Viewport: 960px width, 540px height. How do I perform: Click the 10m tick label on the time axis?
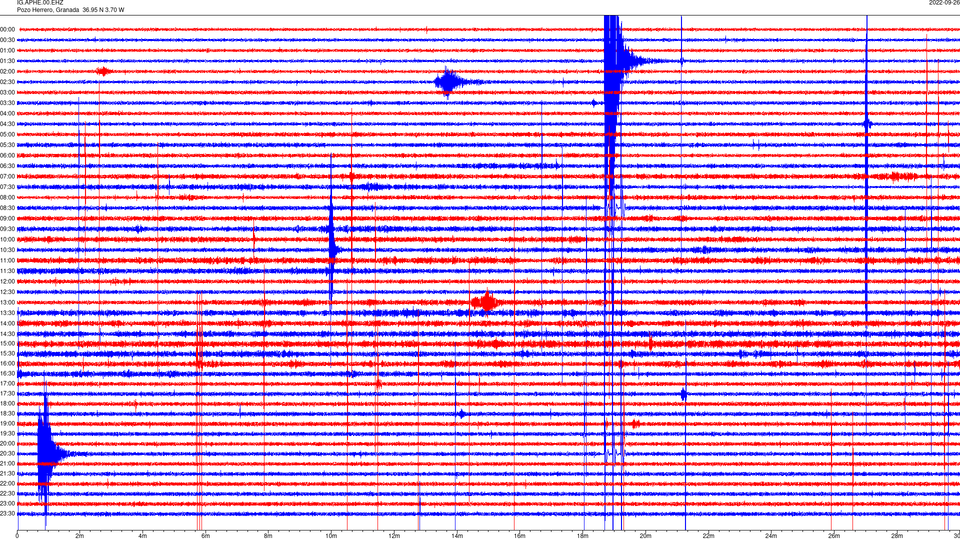click(x=331, y=536)
